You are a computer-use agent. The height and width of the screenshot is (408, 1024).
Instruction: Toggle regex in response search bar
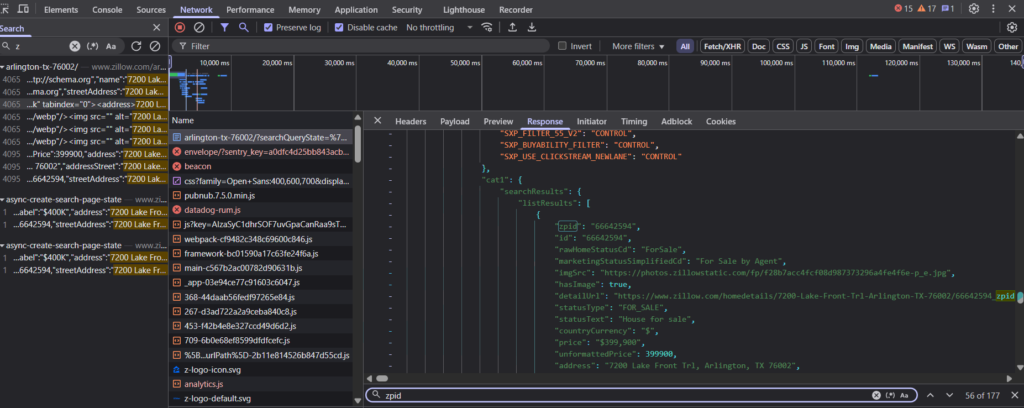click(891, 395)
